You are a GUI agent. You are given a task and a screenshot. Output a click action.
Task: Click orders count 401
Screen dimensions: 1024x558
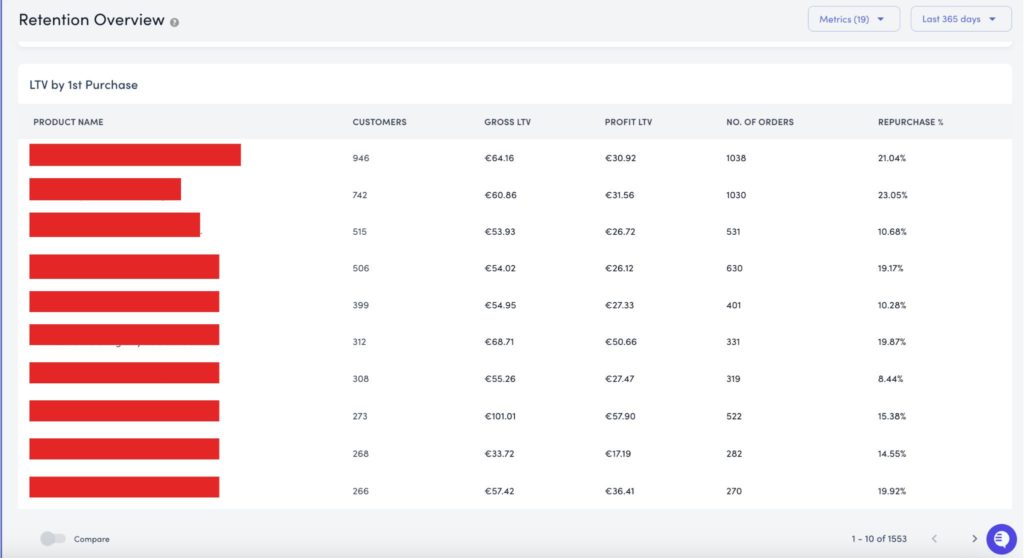pos(733,305)
